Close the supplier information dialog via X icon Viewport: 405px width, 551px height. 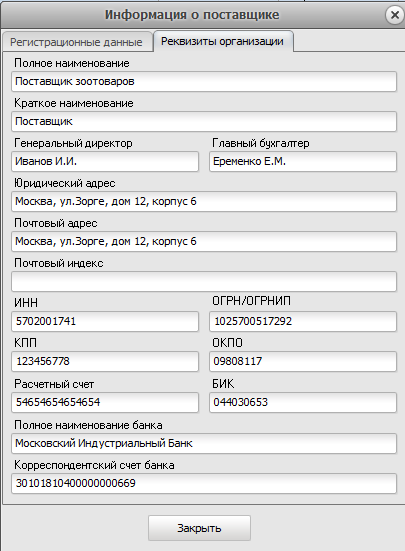(394, 15)
